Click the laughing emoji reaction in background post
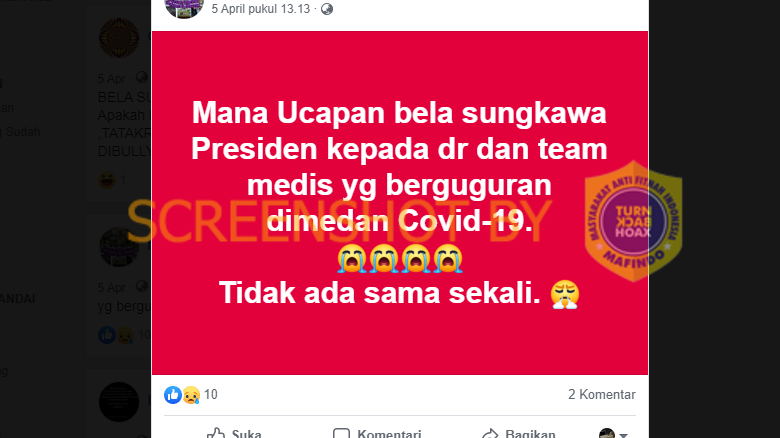The height and width of the screenshot is (438, 780). tap(106, 180)
